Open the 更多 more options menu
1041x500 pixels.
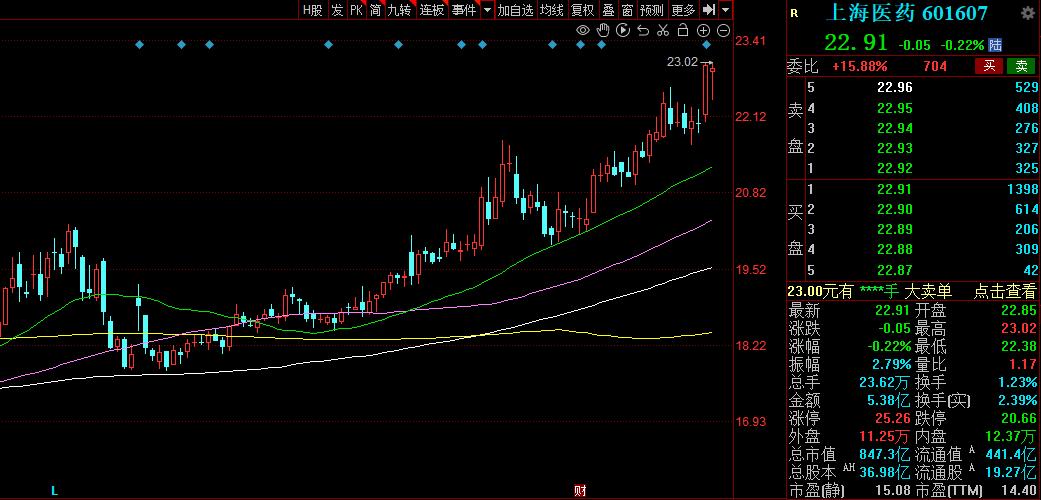click(x=683, y=10)
